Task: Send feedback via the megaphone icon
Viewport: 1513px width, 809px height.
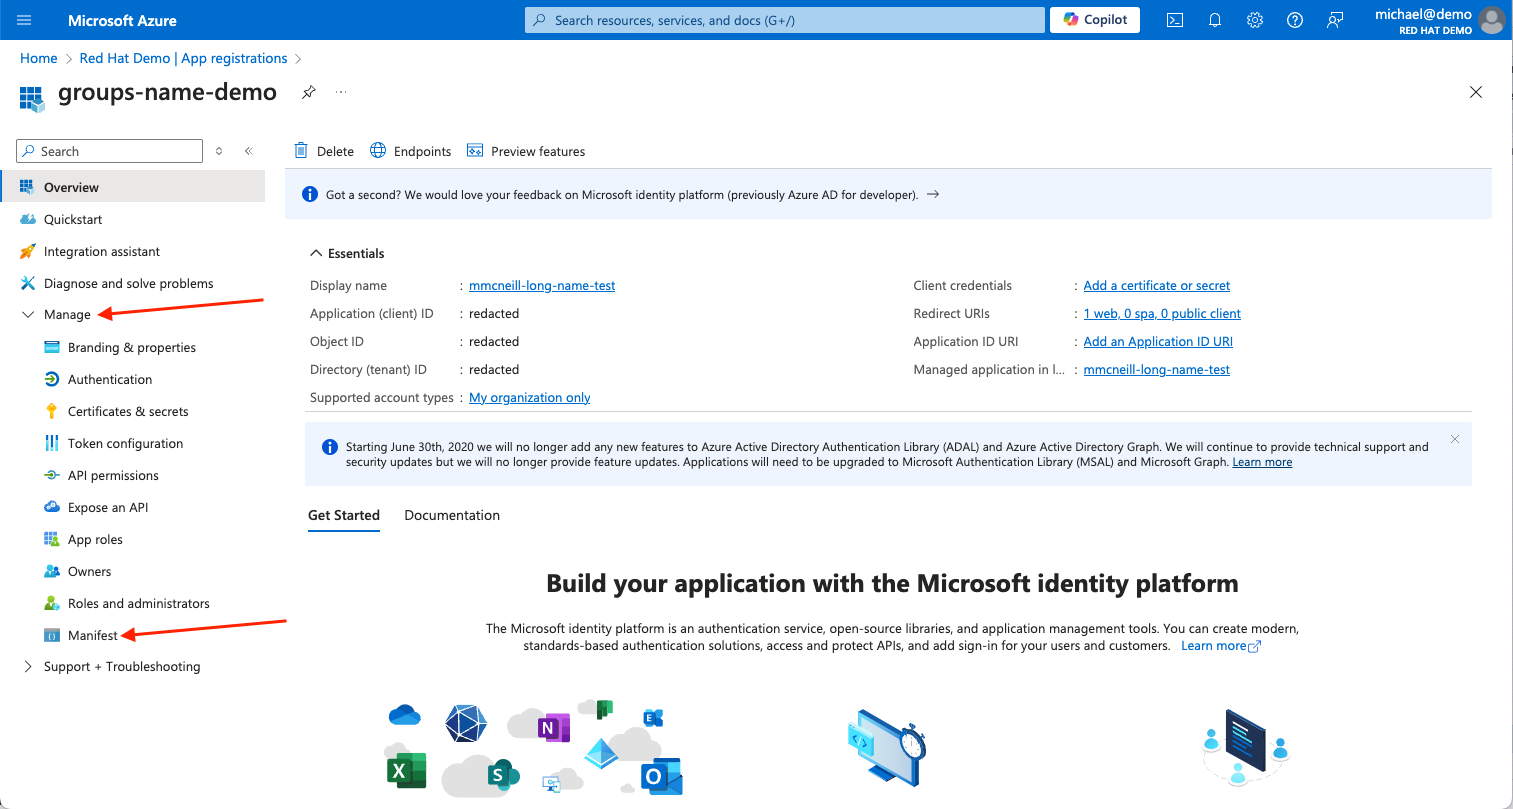Action: (1334, 20)
